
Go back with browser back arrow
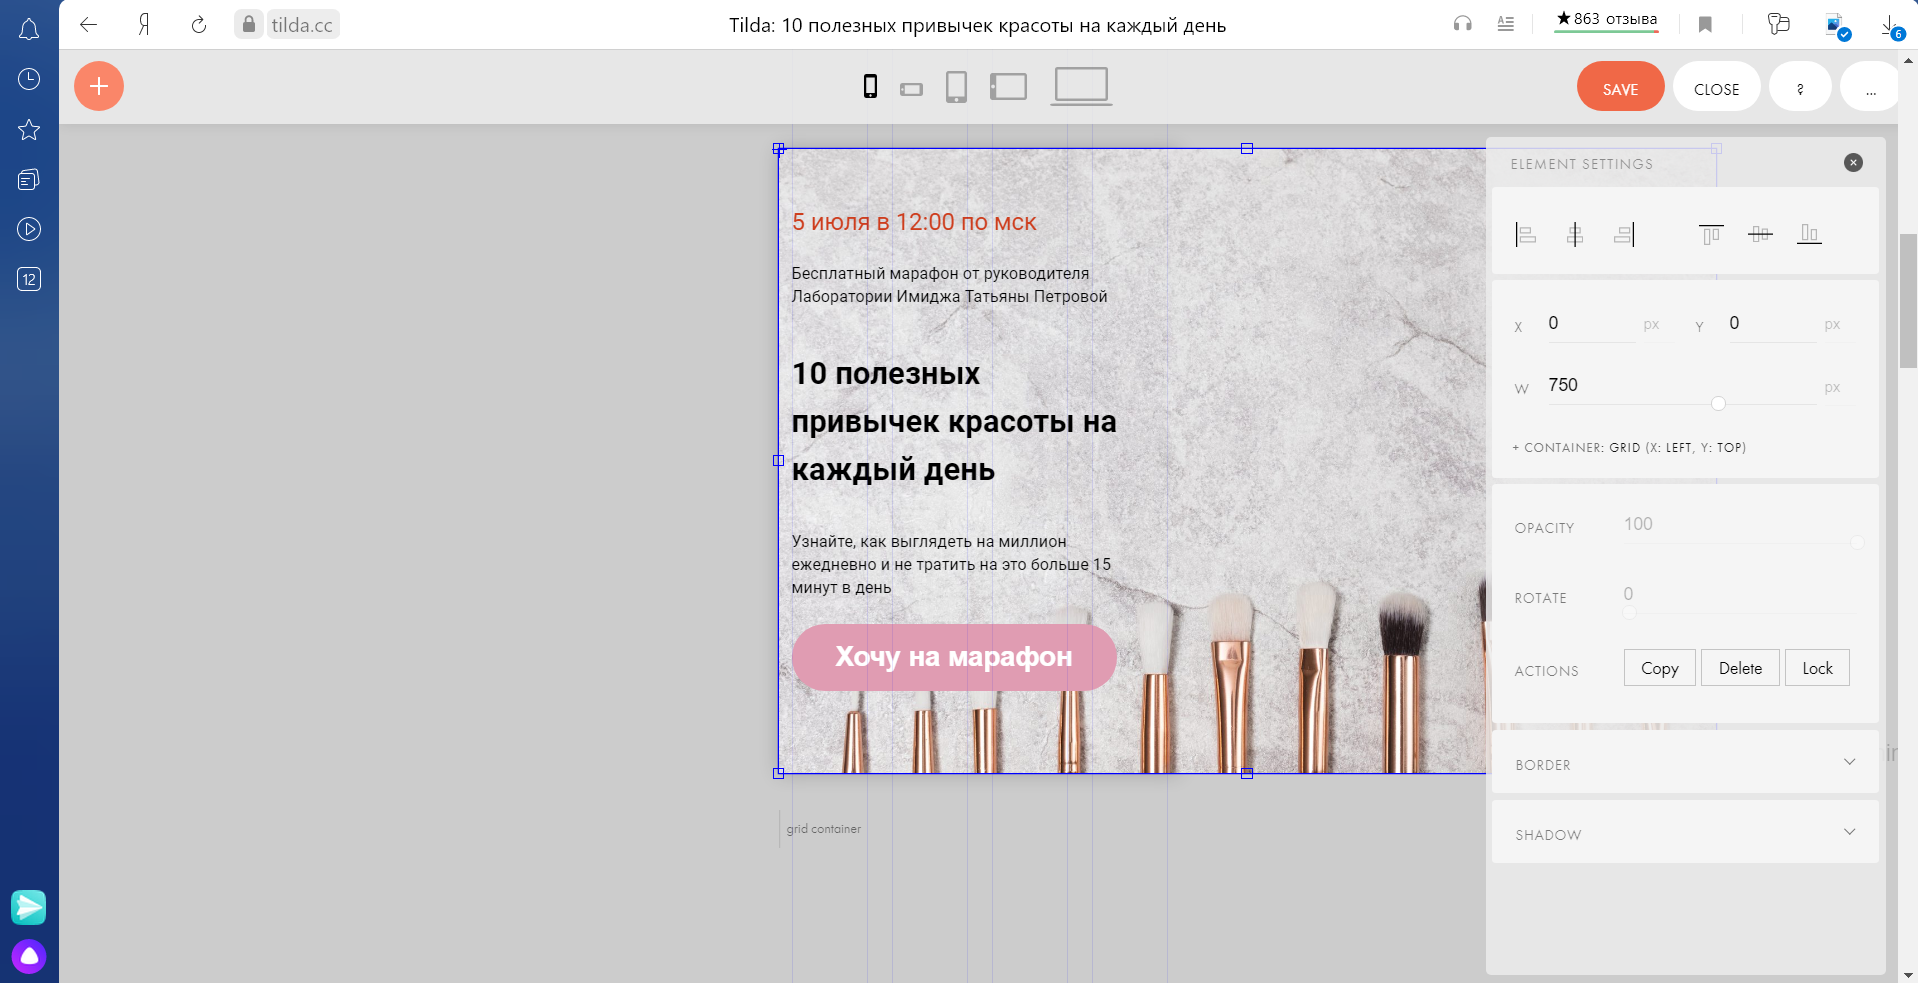click(x=89, y=24)
